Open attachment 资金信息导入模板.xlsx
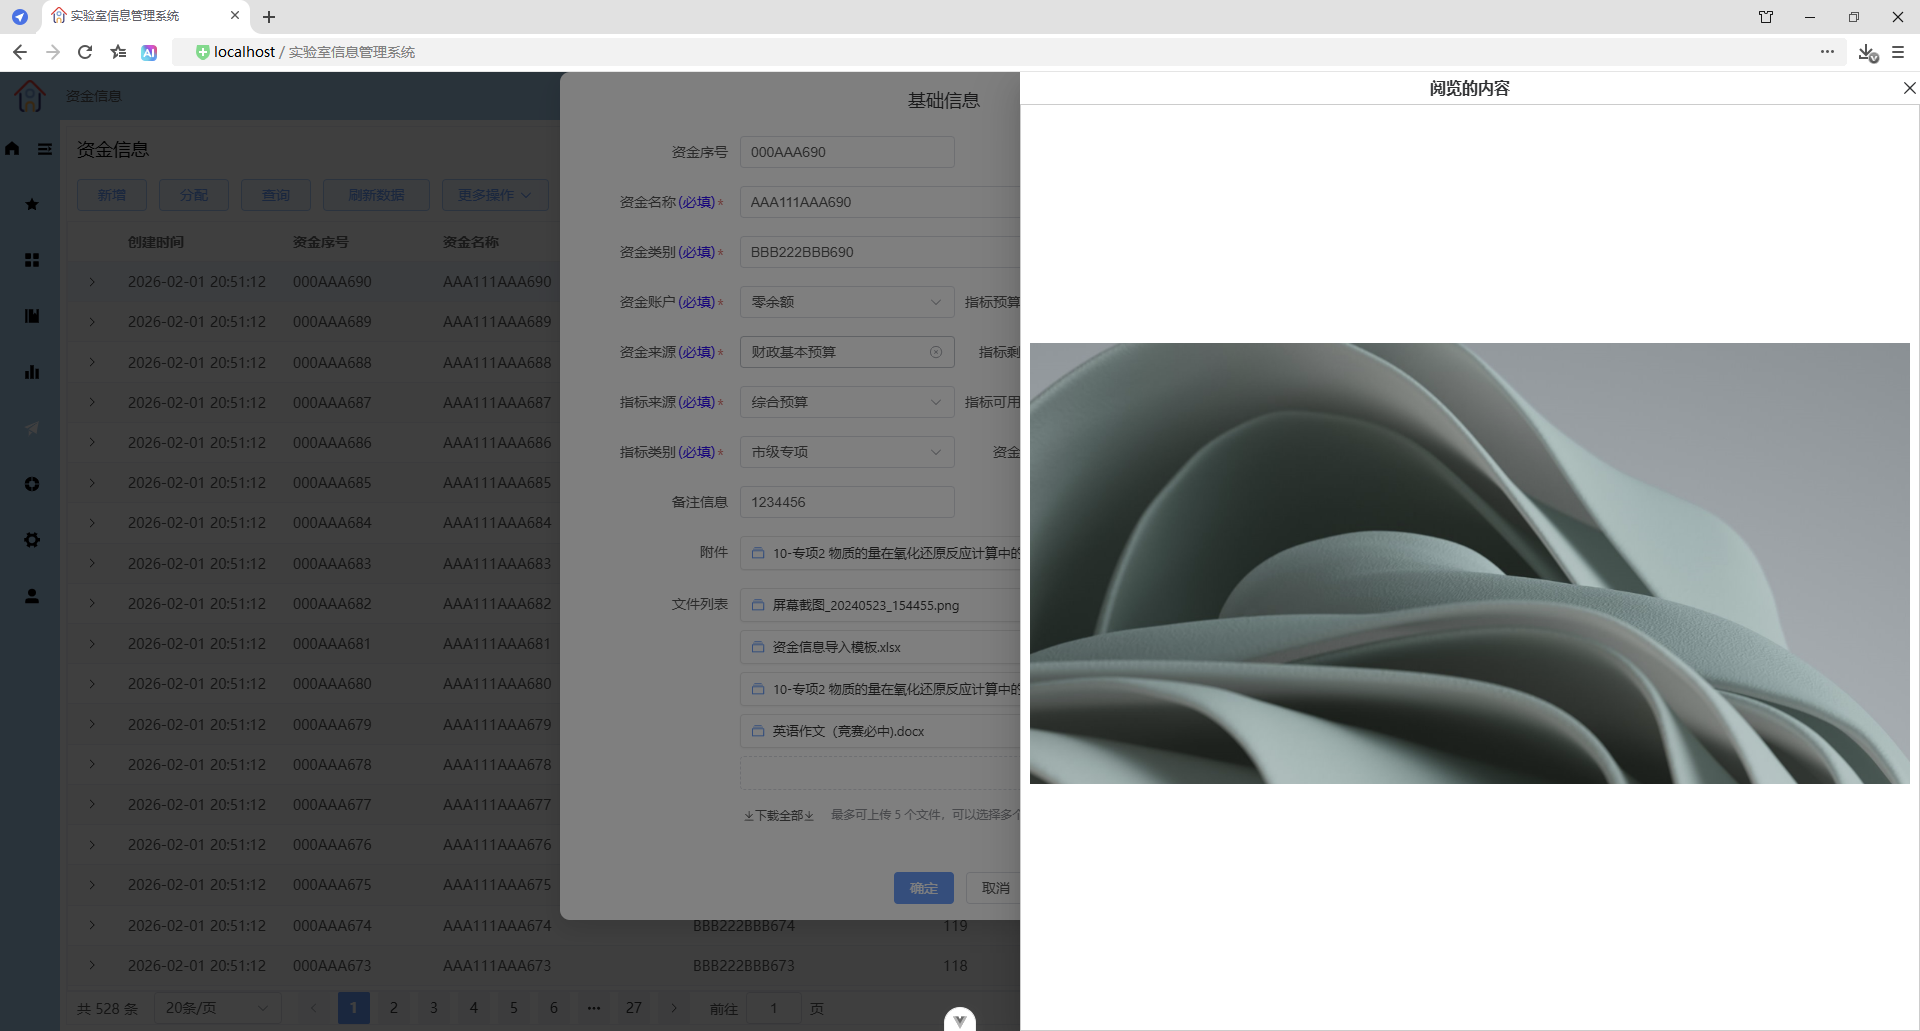This screenshot has width=1920, height=1031. tap(836, 647)
